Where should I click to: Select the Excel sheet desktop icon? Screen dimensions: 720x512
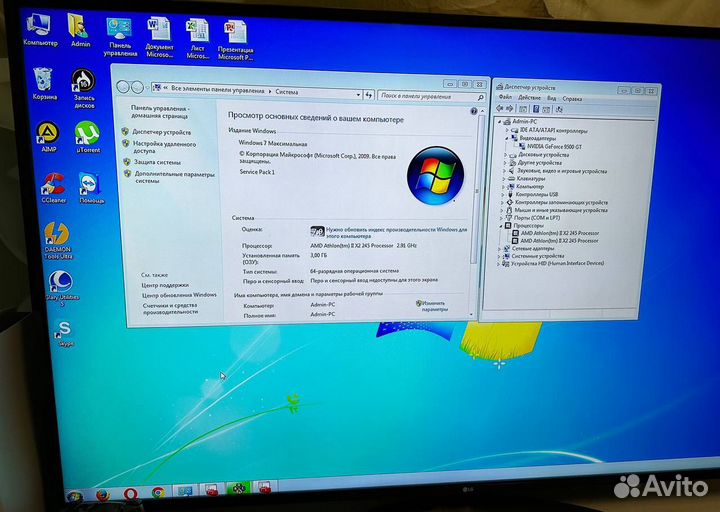[x=197, y=39]
